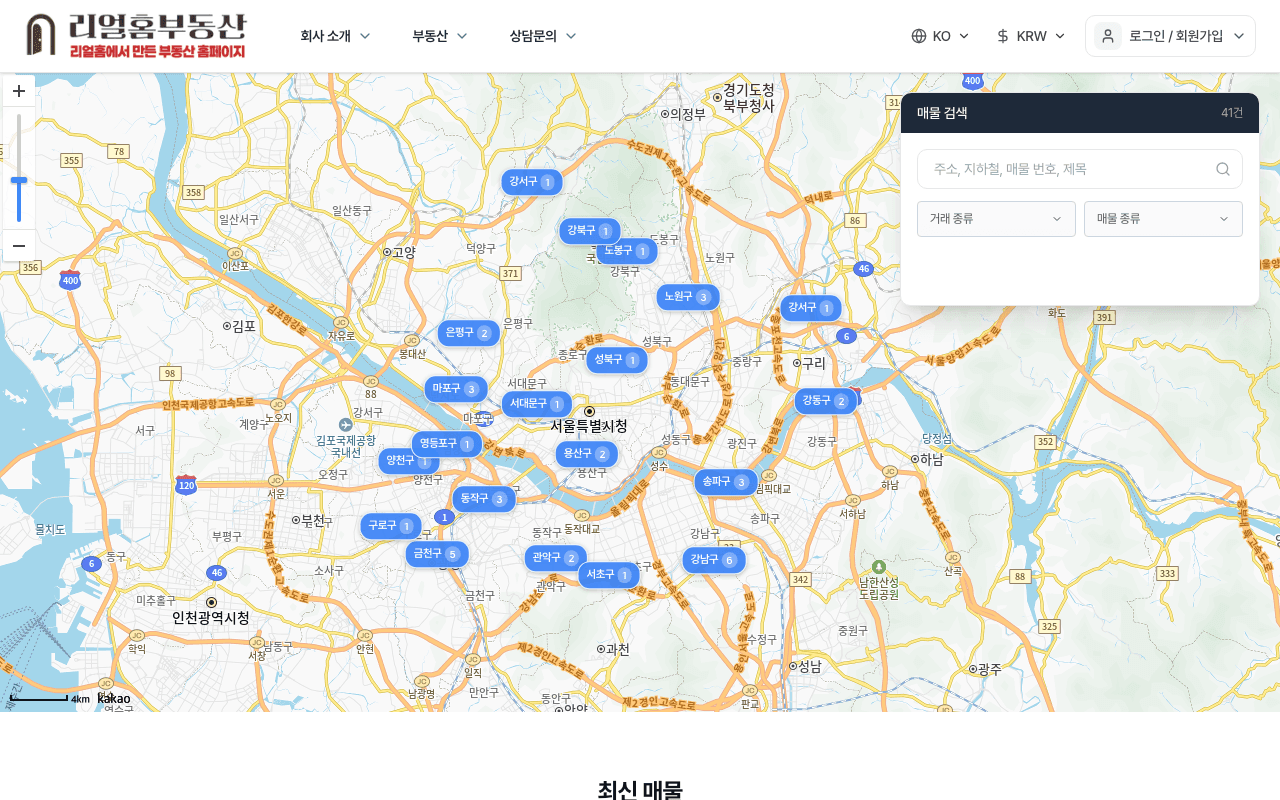Open the 회사 소개 menu
The image size is (1280, 800).
tap(335, 36)
